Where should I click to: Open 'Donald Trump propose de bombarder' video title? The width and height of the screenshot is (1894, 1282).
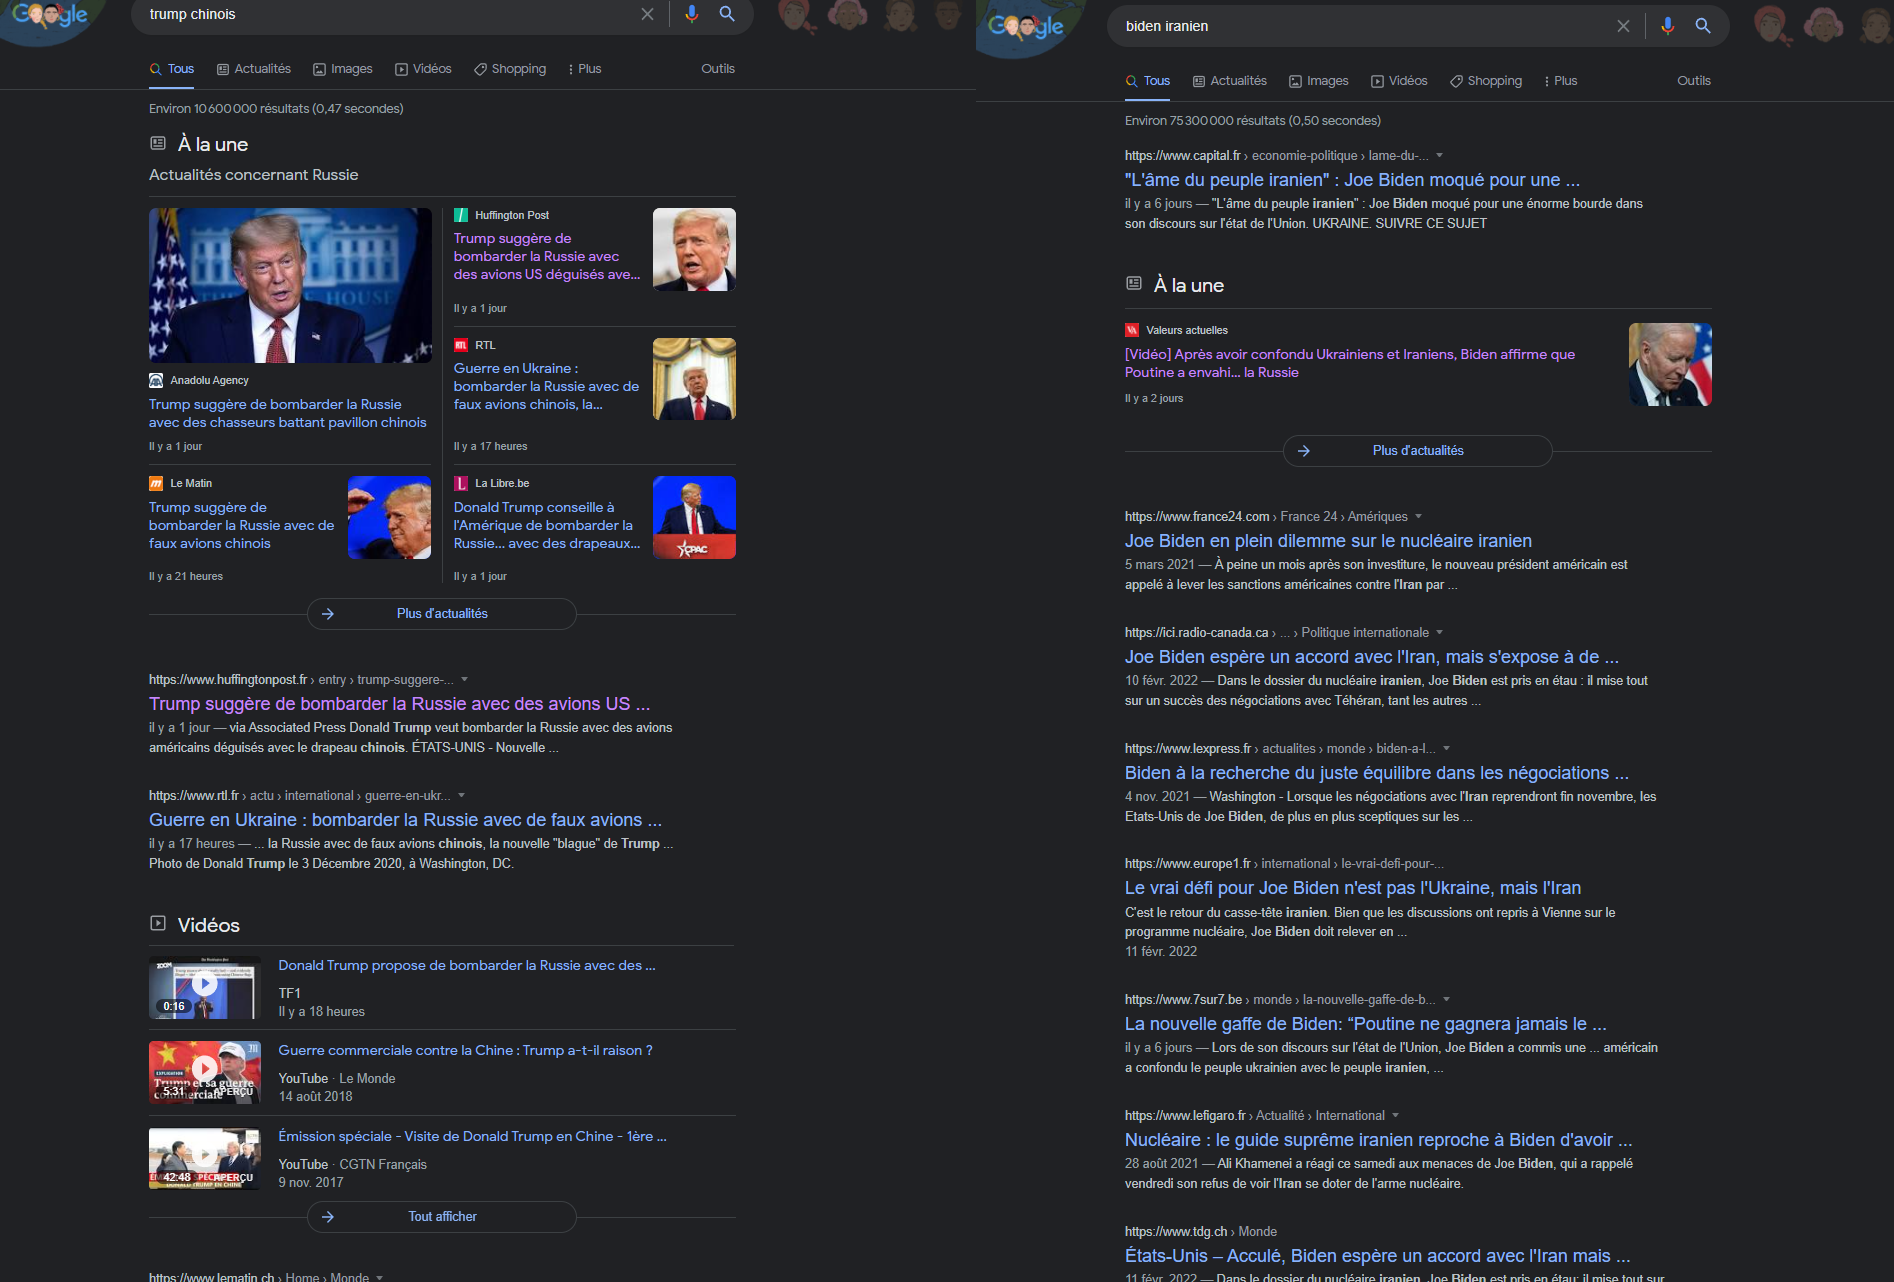(x=467, y=966)
